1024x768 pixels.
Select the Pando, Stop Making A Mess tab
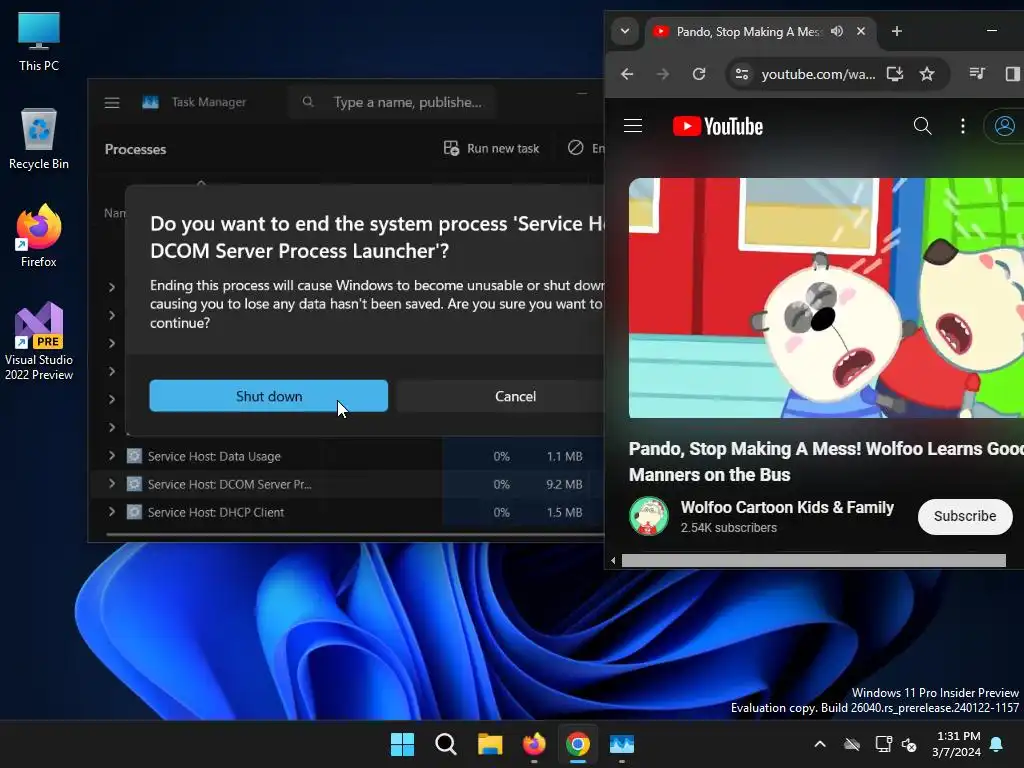(x=747, y=31)
